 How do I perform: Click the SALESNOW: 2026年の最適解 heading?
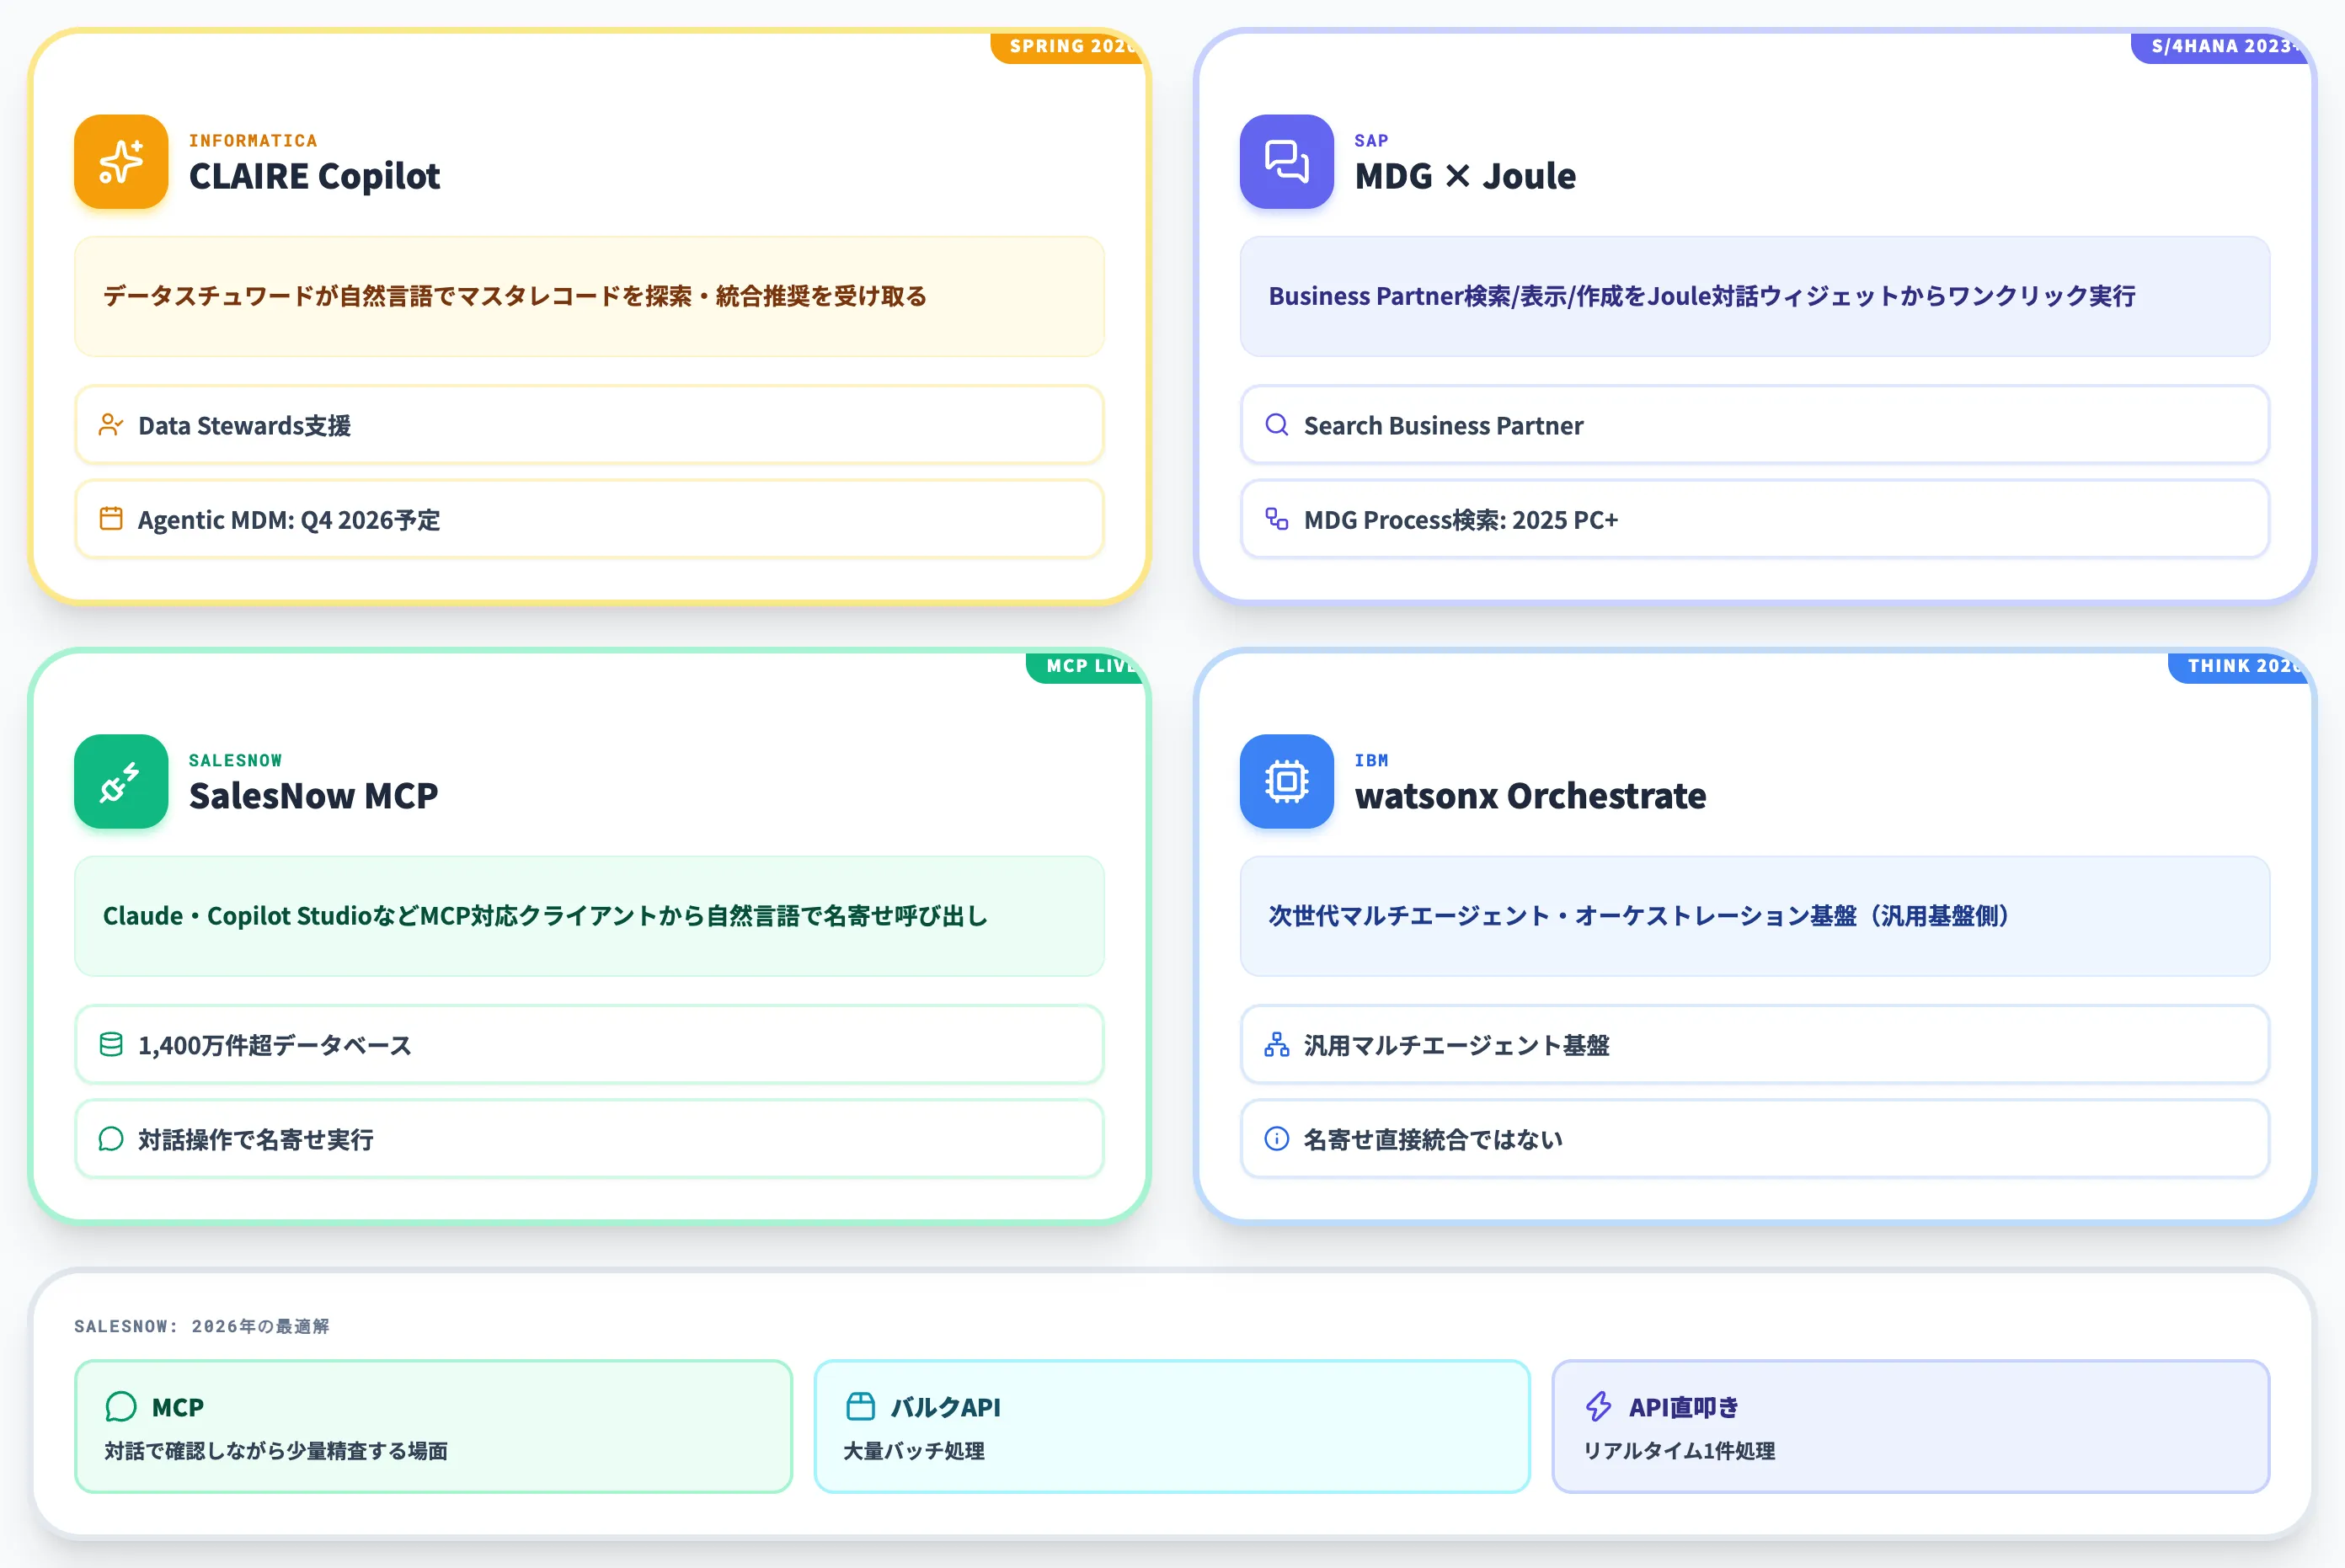[x=202, y=1326]
